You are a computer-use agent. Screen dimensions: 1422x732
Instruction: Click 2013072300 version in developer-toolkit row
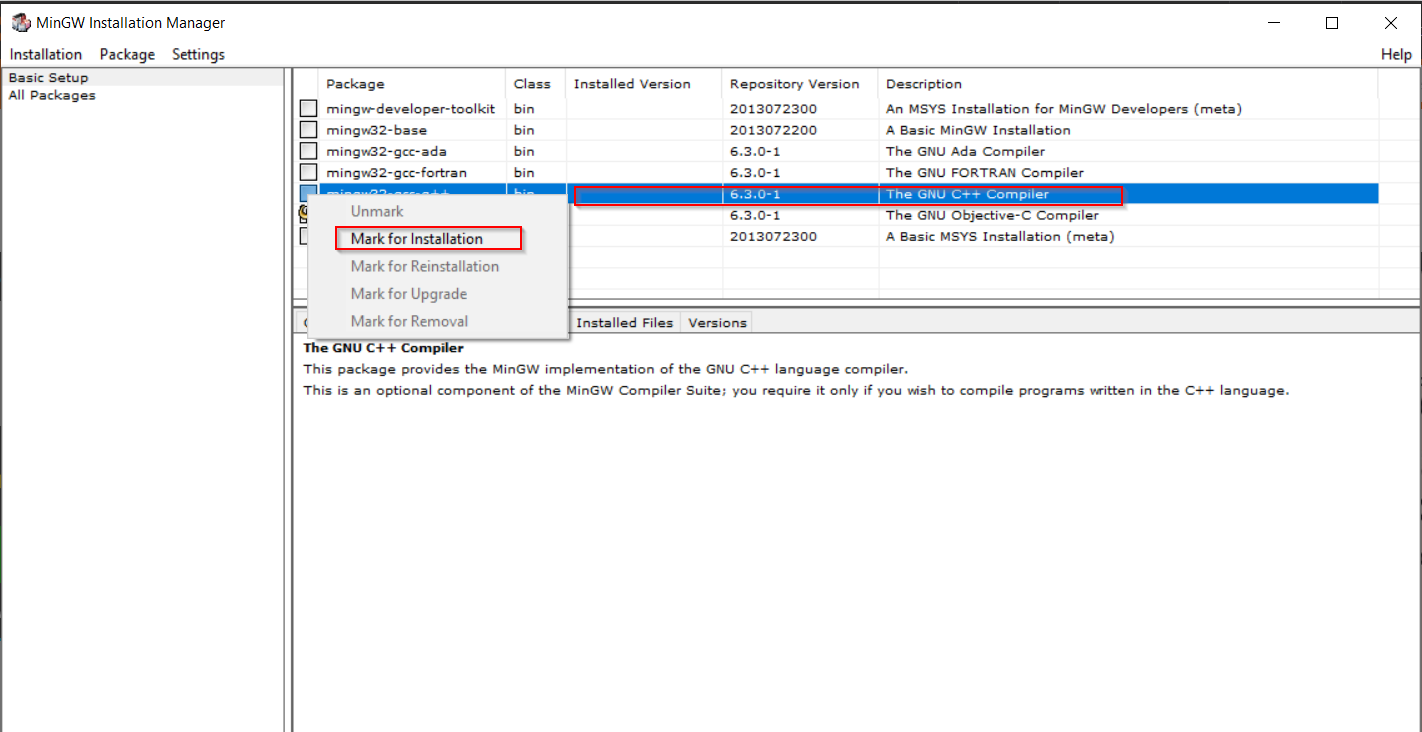pos(773,109)
